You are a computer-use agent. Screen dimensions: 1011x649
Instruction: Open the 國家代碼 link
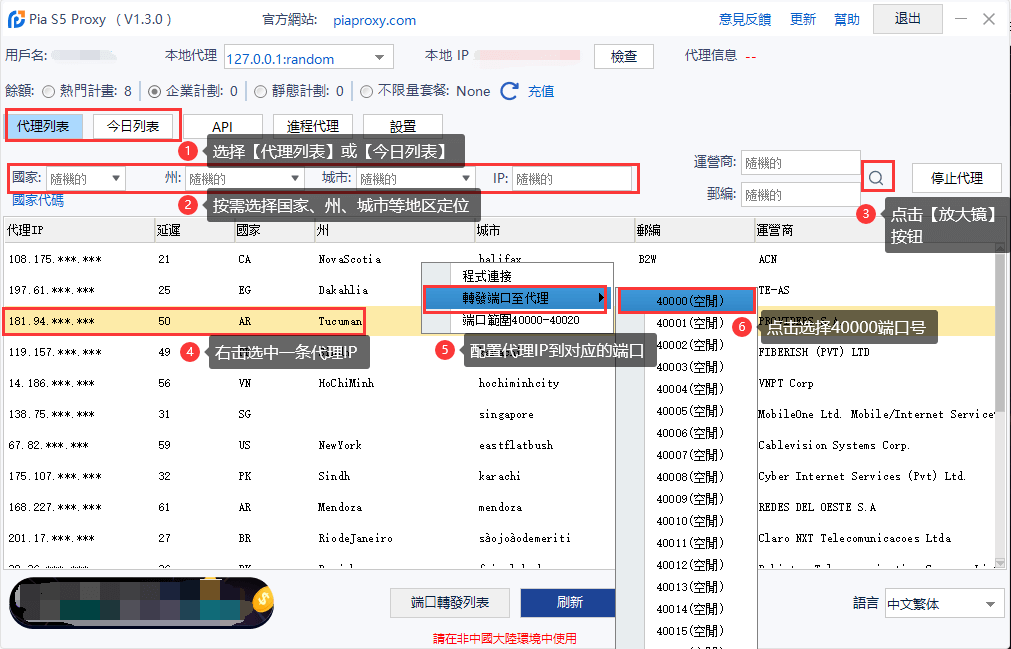coord(38,200)
